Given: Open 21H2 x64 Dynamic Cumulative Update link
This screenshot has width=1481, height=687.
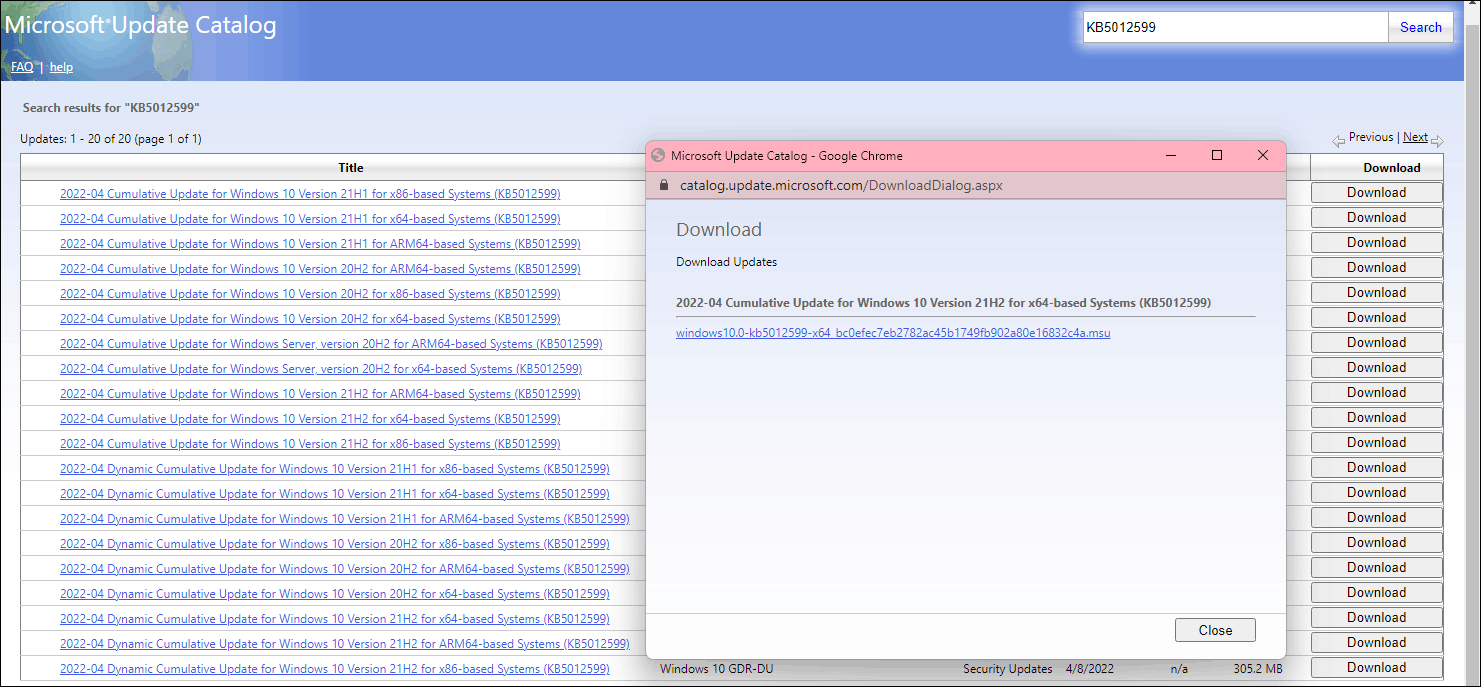Looking at the screenshot, I should click(335, 619).
